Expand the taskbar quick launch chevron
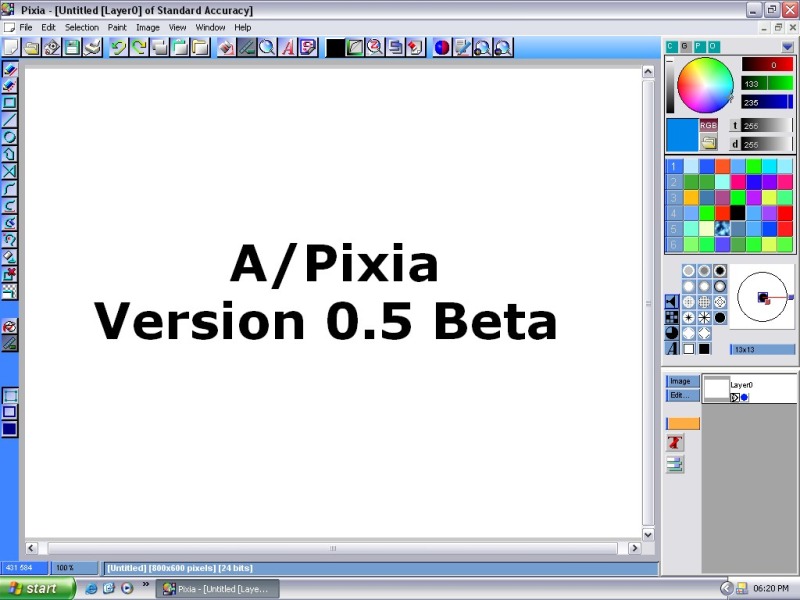 tap(146, 585)
